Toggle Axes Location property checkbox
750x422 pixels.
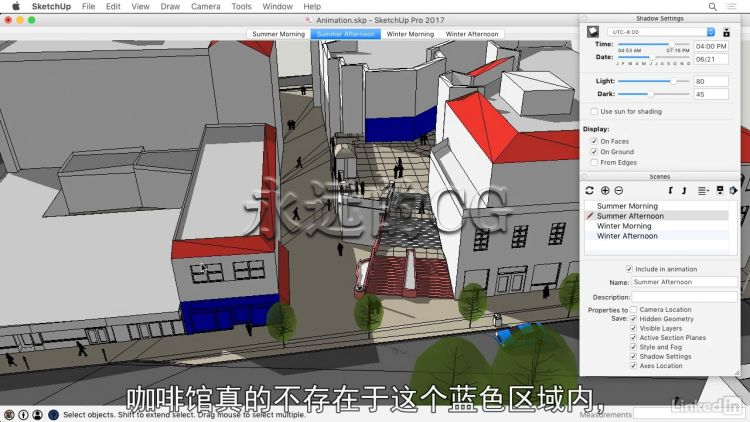click(633, 366)
